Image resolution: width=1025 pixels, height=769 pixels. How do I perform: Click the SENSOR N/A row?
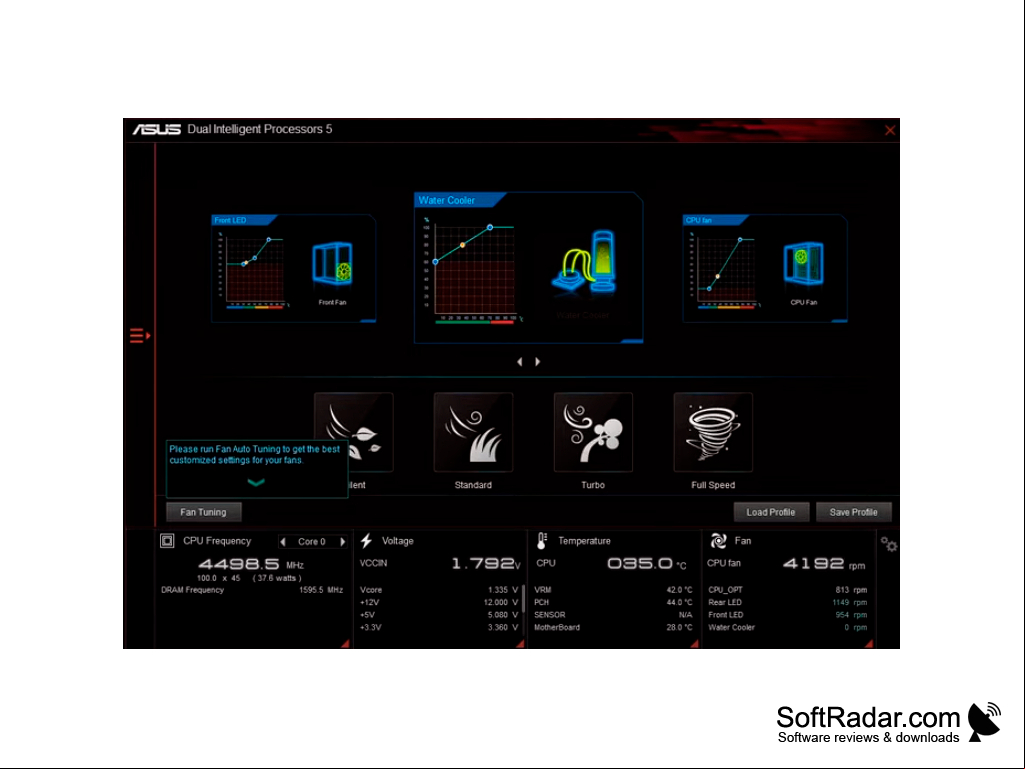613,615
